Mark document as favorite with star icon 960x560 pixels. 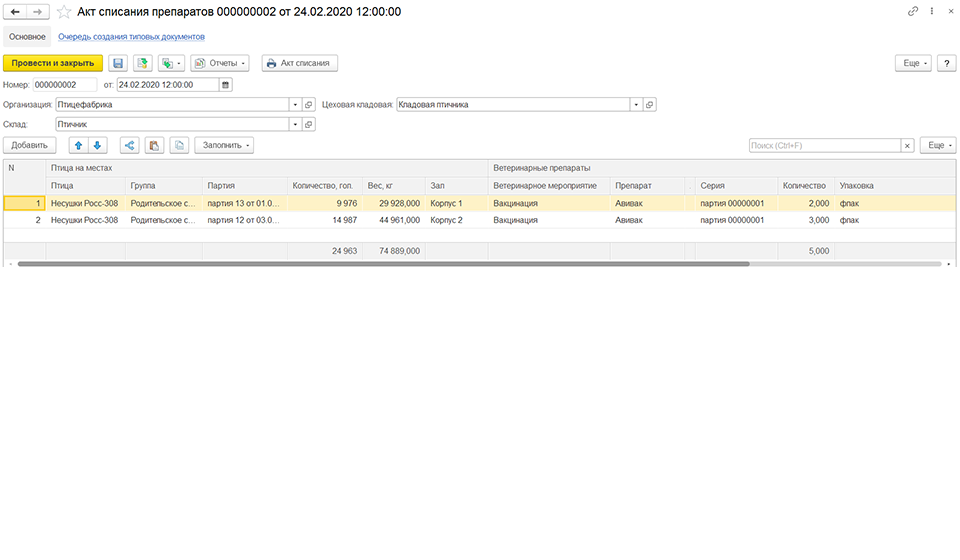pyautogui.click(x=64, y=12)
